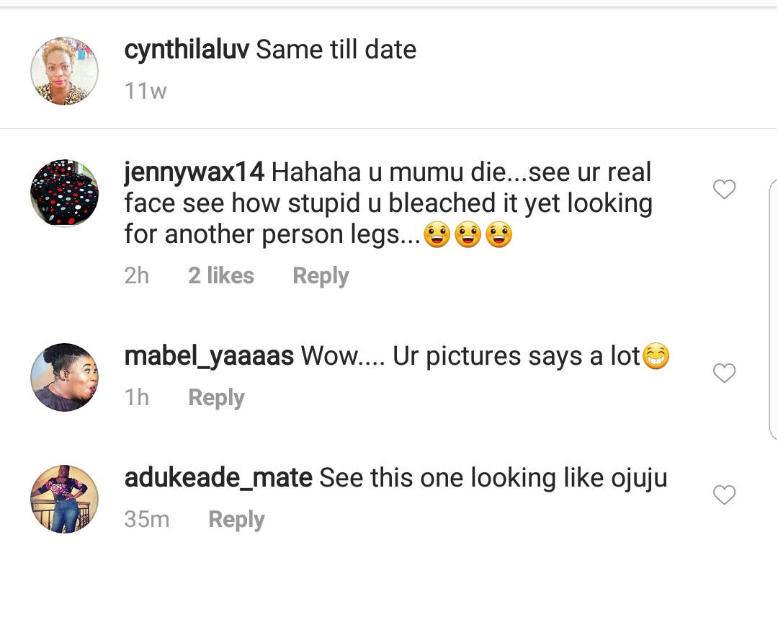Like jennywax14's comment with the heart
777x637 pixels.
723,189
